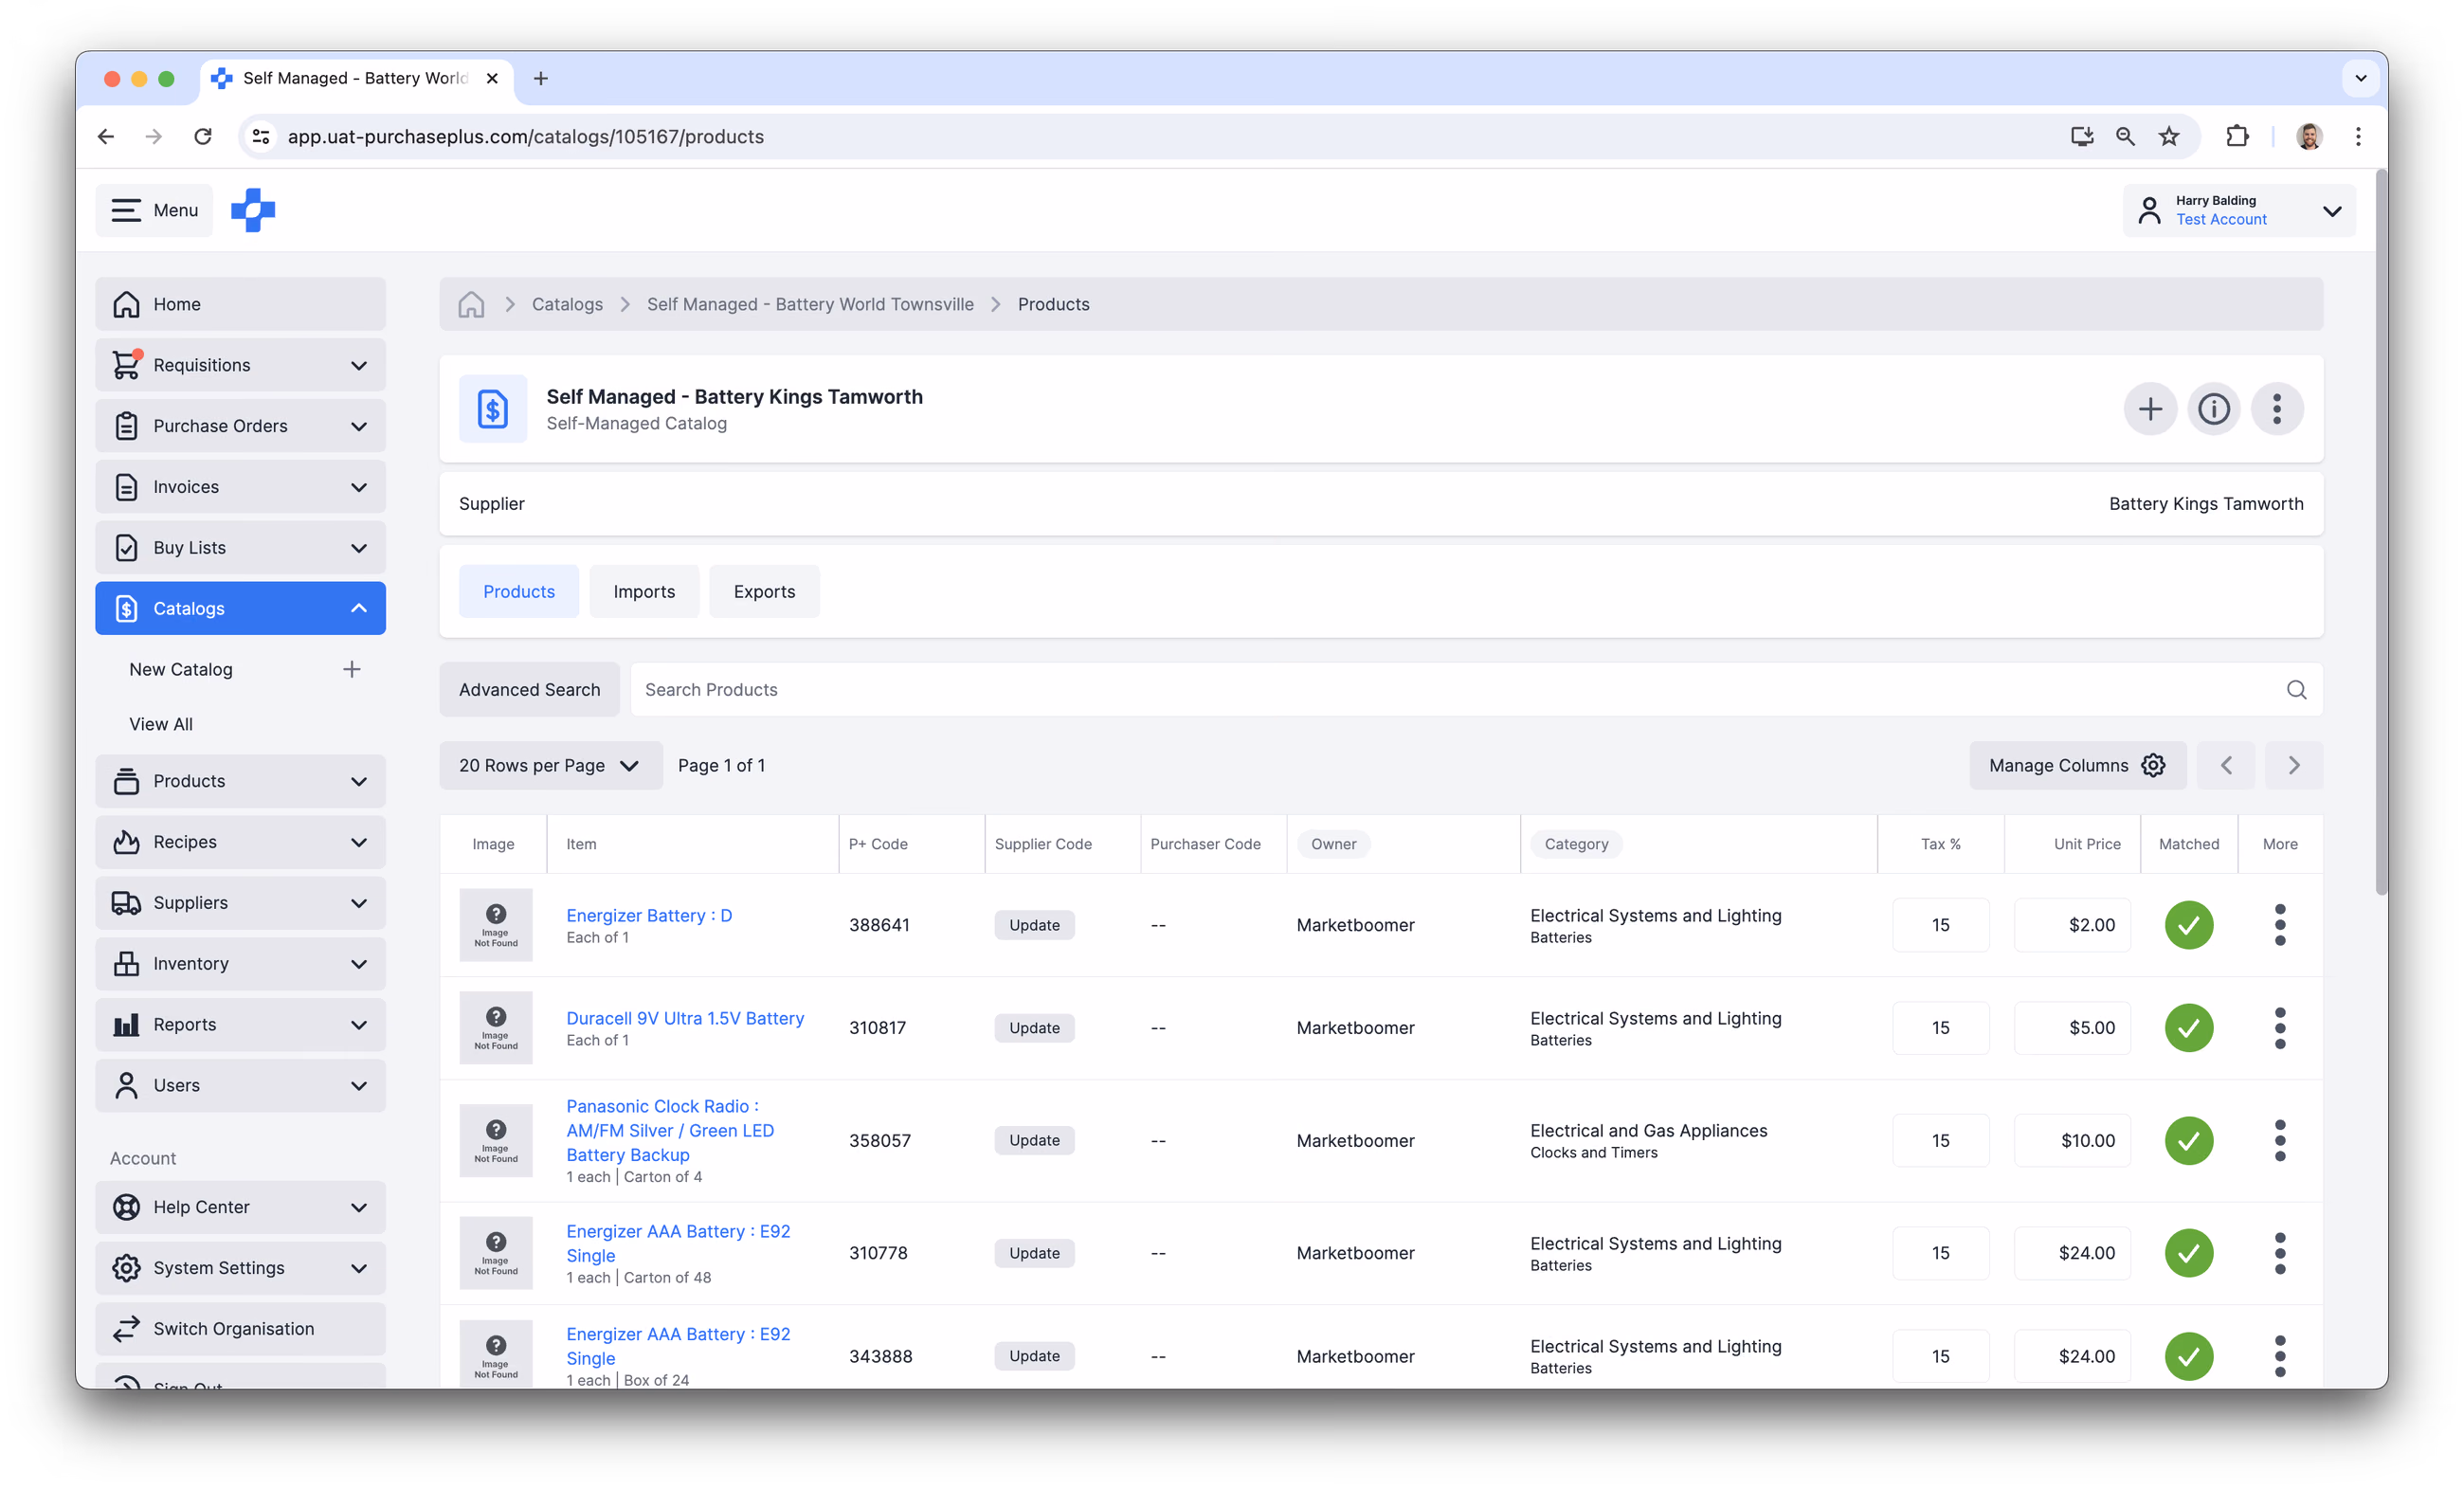Expand Purchase Orders sidebar section

[x=240, y=426]
